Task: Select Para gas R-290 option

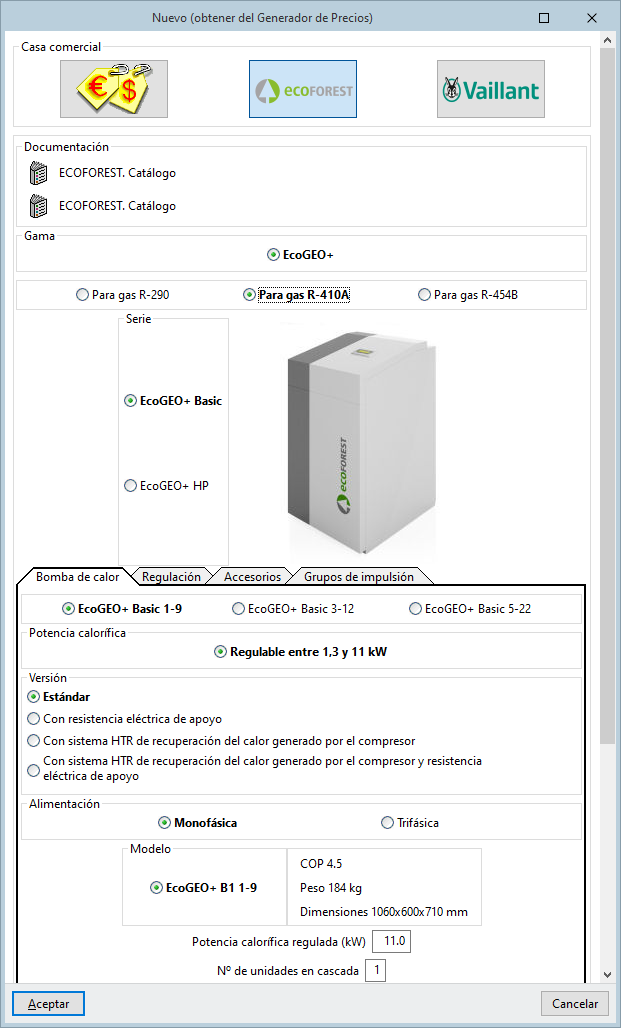Action: coord(123,295)
